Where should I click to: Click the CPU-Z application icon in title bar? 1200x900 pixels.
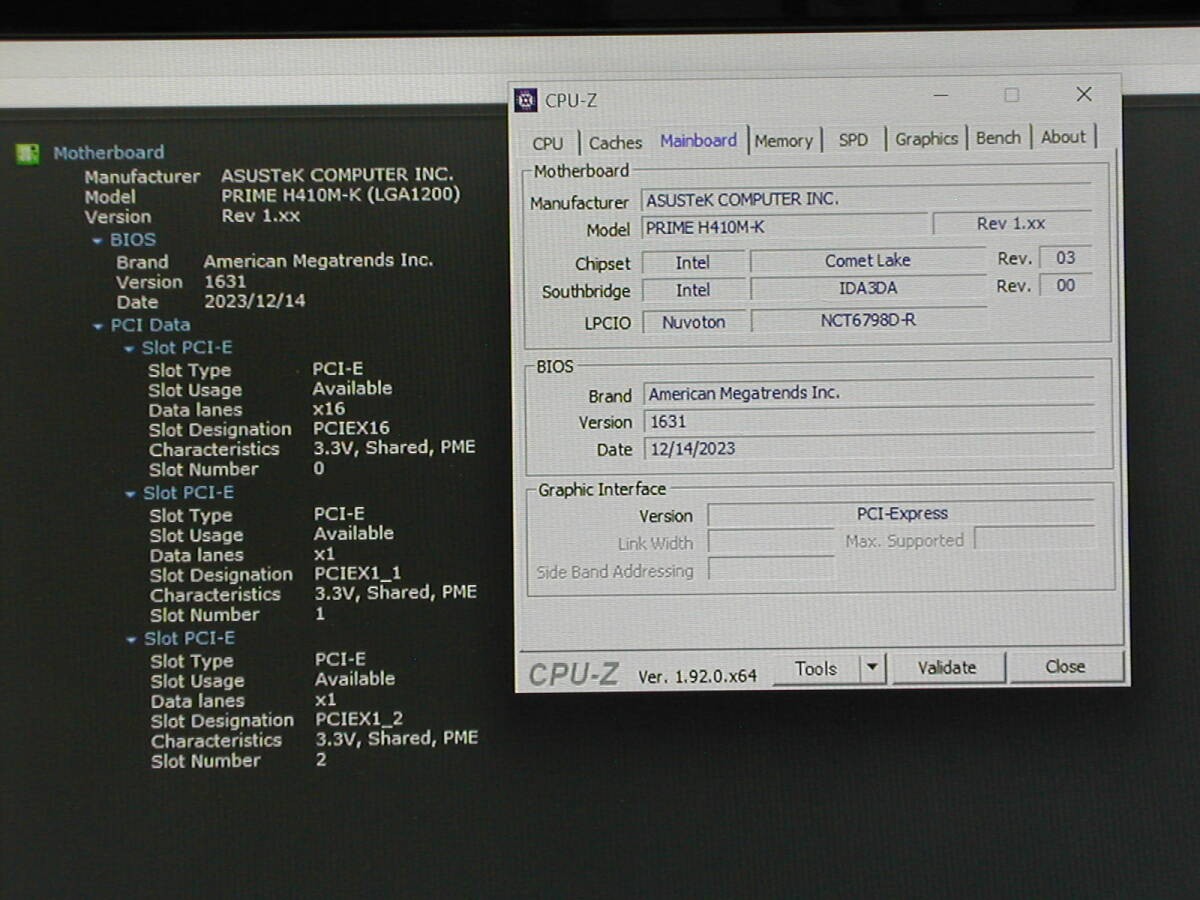tap(526, 100)
